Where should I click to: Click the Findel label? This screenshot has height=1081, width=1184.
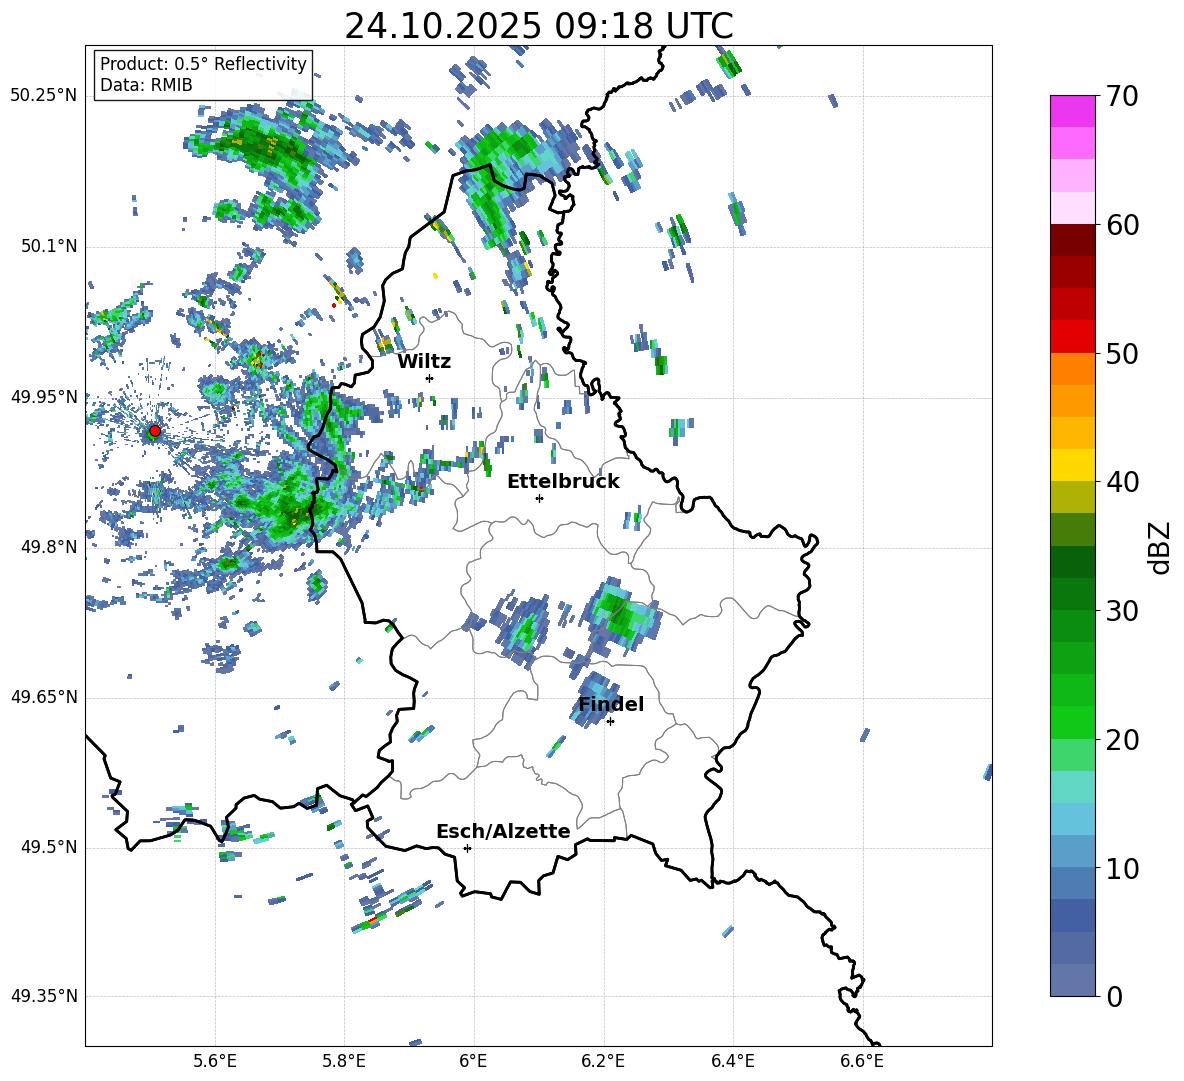611,704
